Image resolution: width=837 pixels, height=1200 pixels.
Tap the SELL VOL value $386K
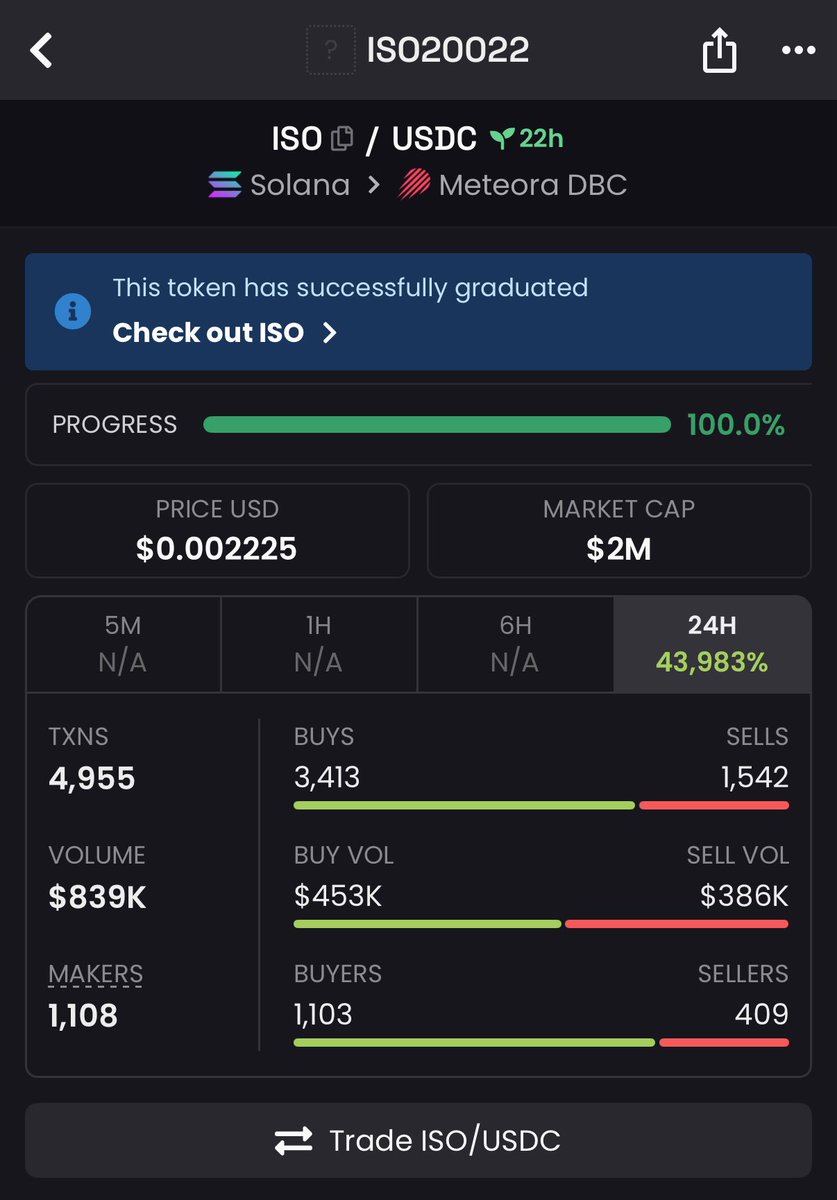(x=745, y=896)
